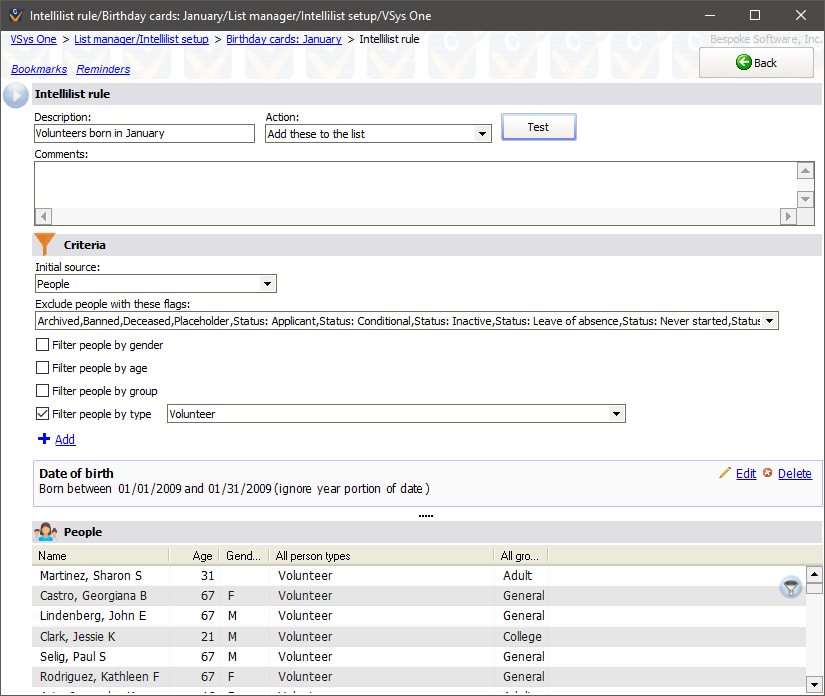Expand the excluded flags dropdown
Screen dimensions: 825x696
click(770, 320)
